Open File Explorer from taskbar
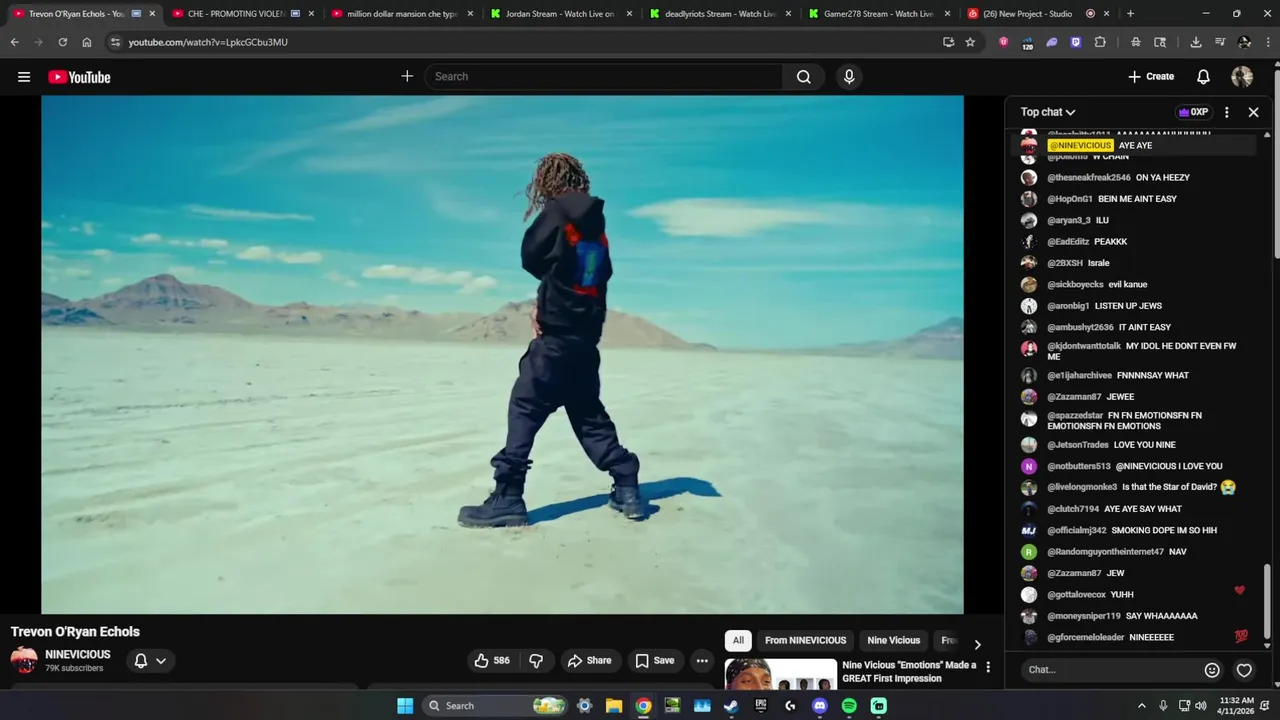Image resolution: width=1280 pixels, height=720 pixels. point(614,706)
